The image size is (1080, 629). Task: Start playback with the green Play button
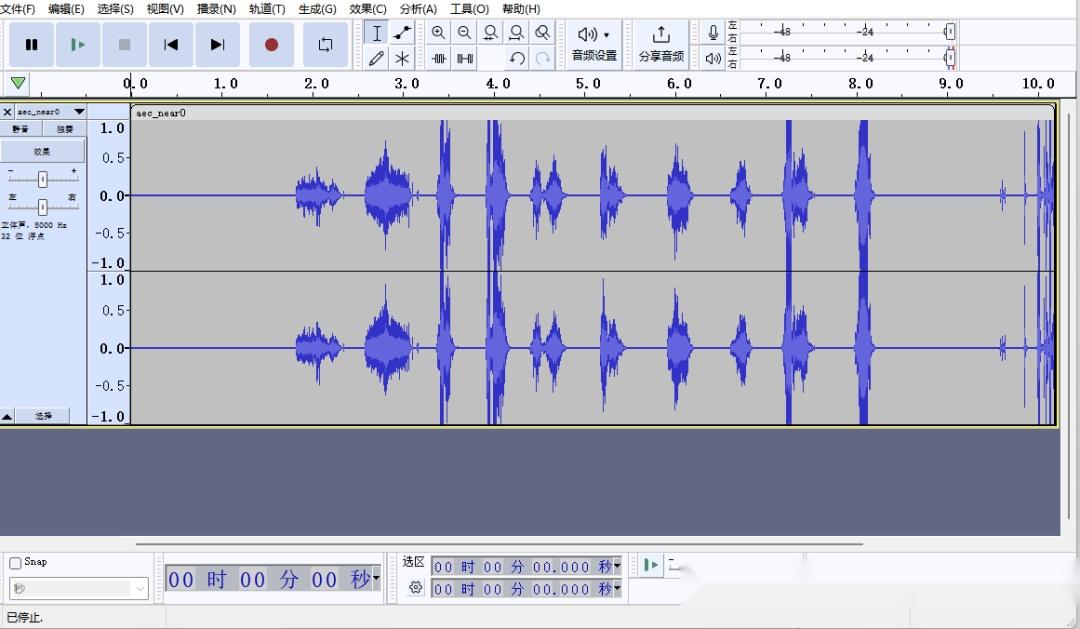[x=78, y=45]
